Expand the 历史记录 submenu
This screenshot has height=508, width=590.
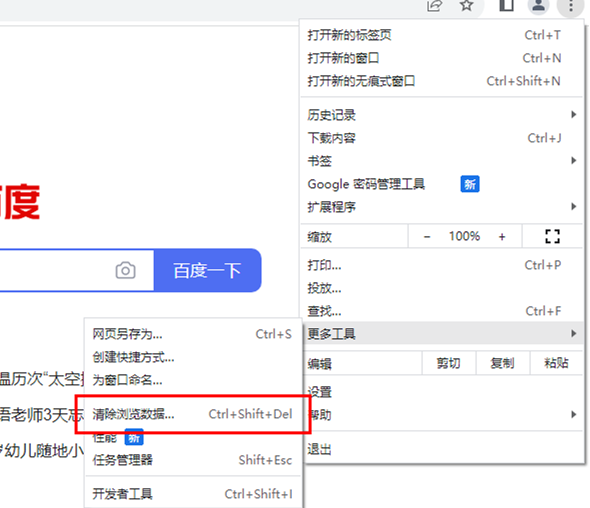click(442, 115)
